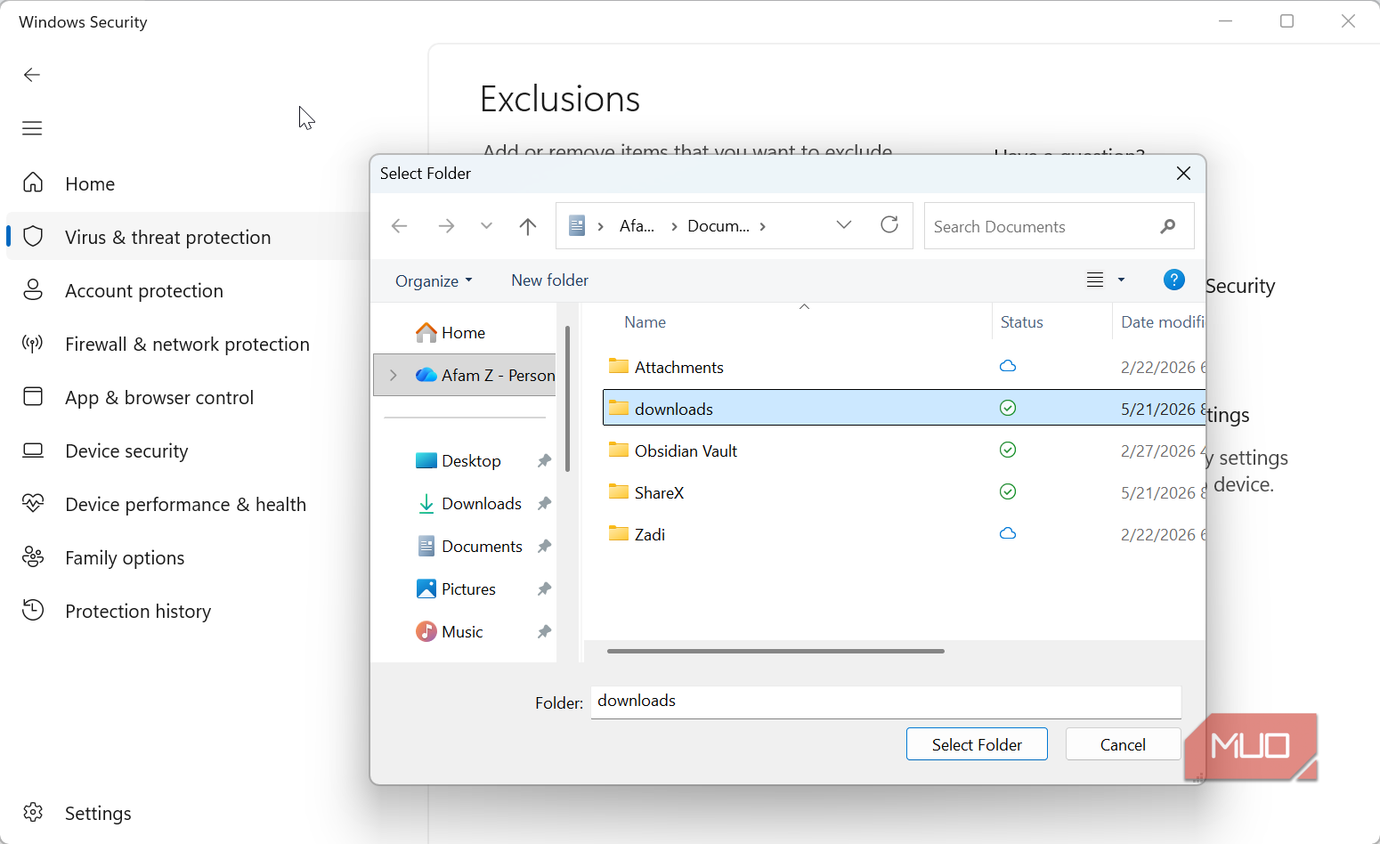
Task: Click the Device performance & health heart icon
Action: pos(33,504)
